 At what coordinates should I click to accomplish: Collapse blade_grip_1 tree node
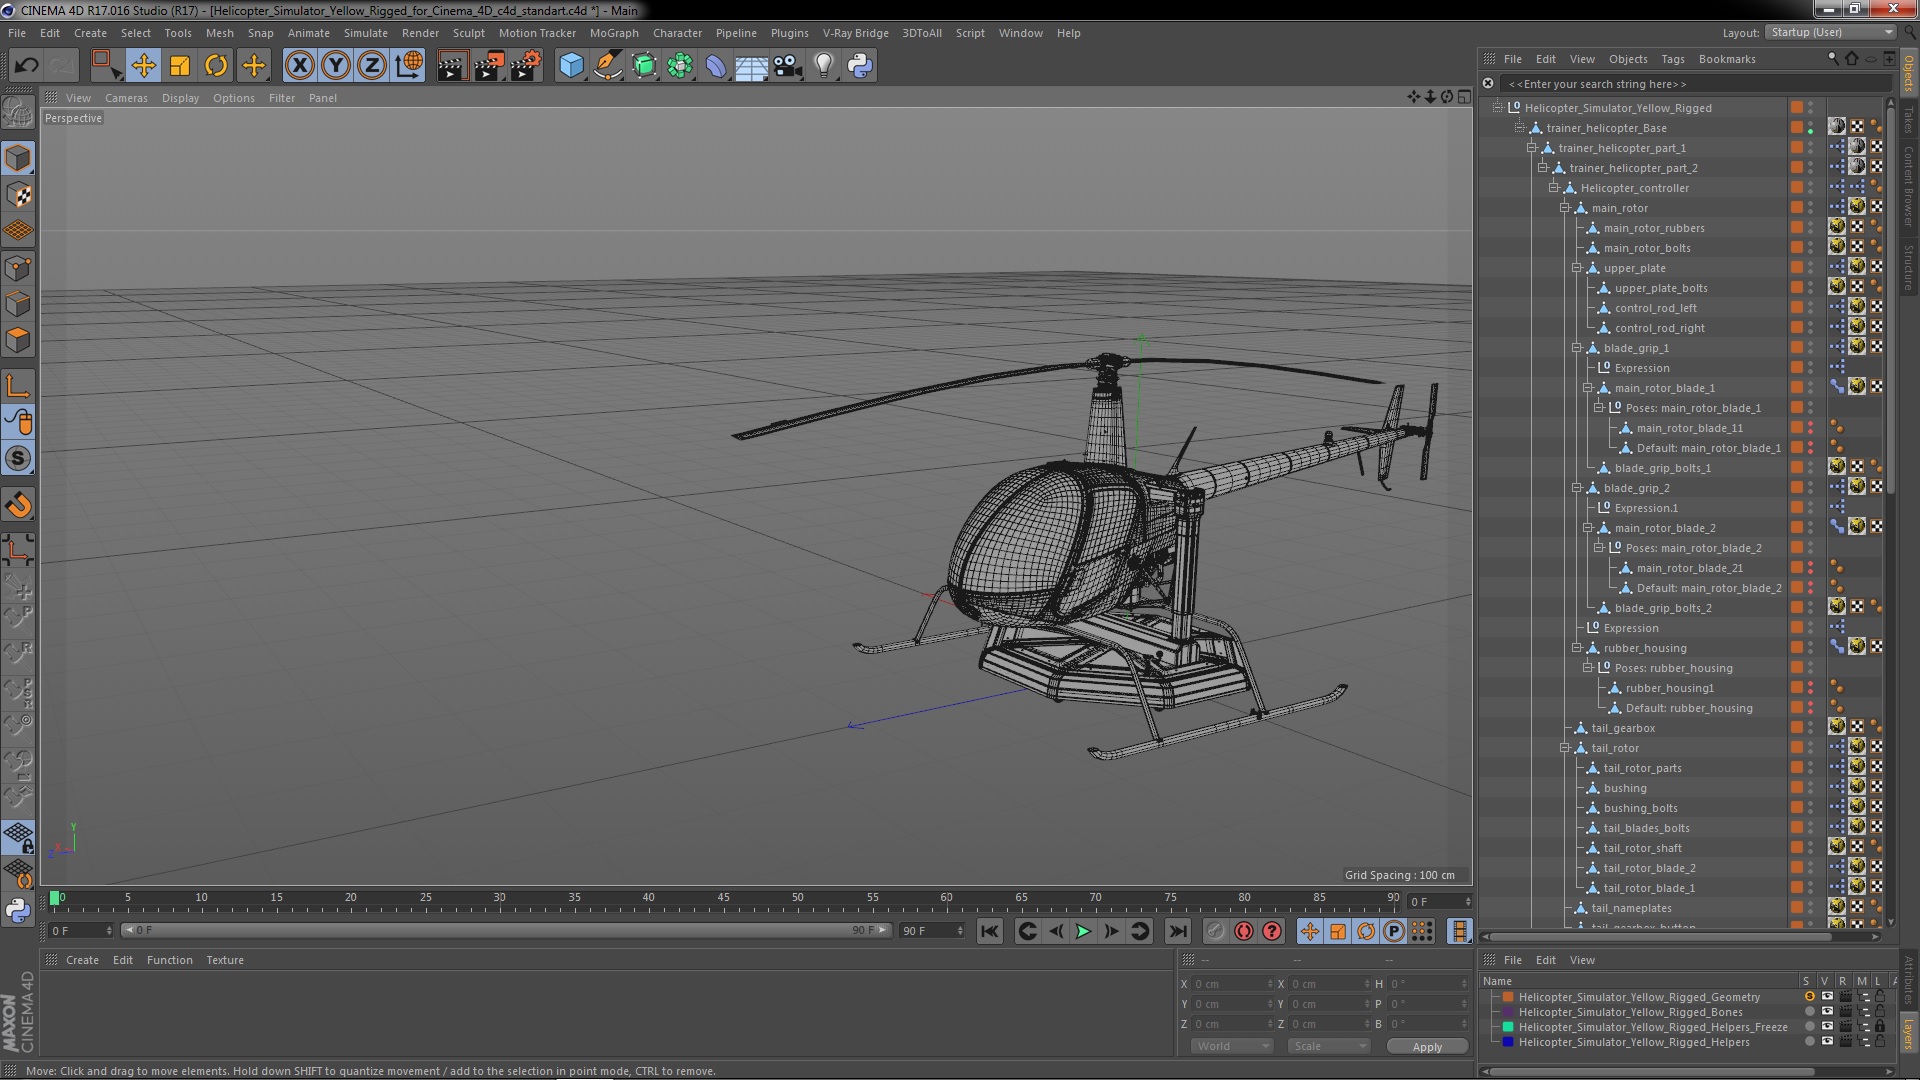pyautogui.click(x=1577, y=348)
